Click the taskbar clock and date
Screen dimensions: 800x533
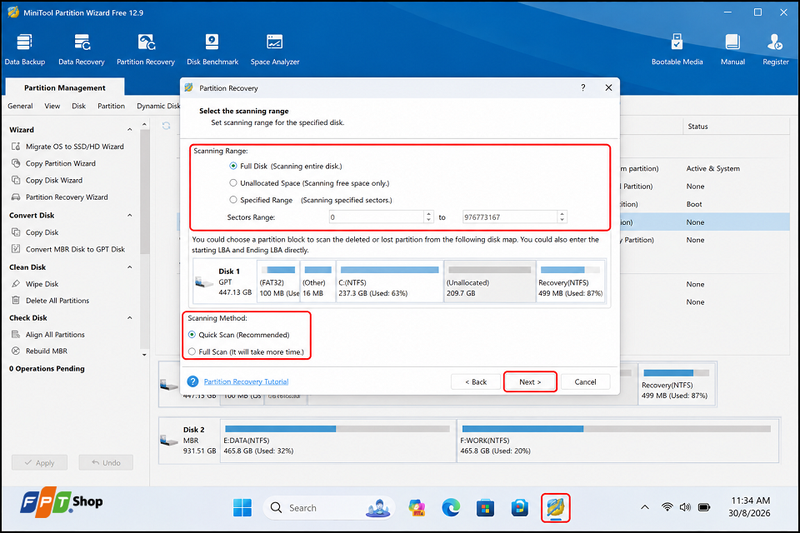[x=750, y=506]
